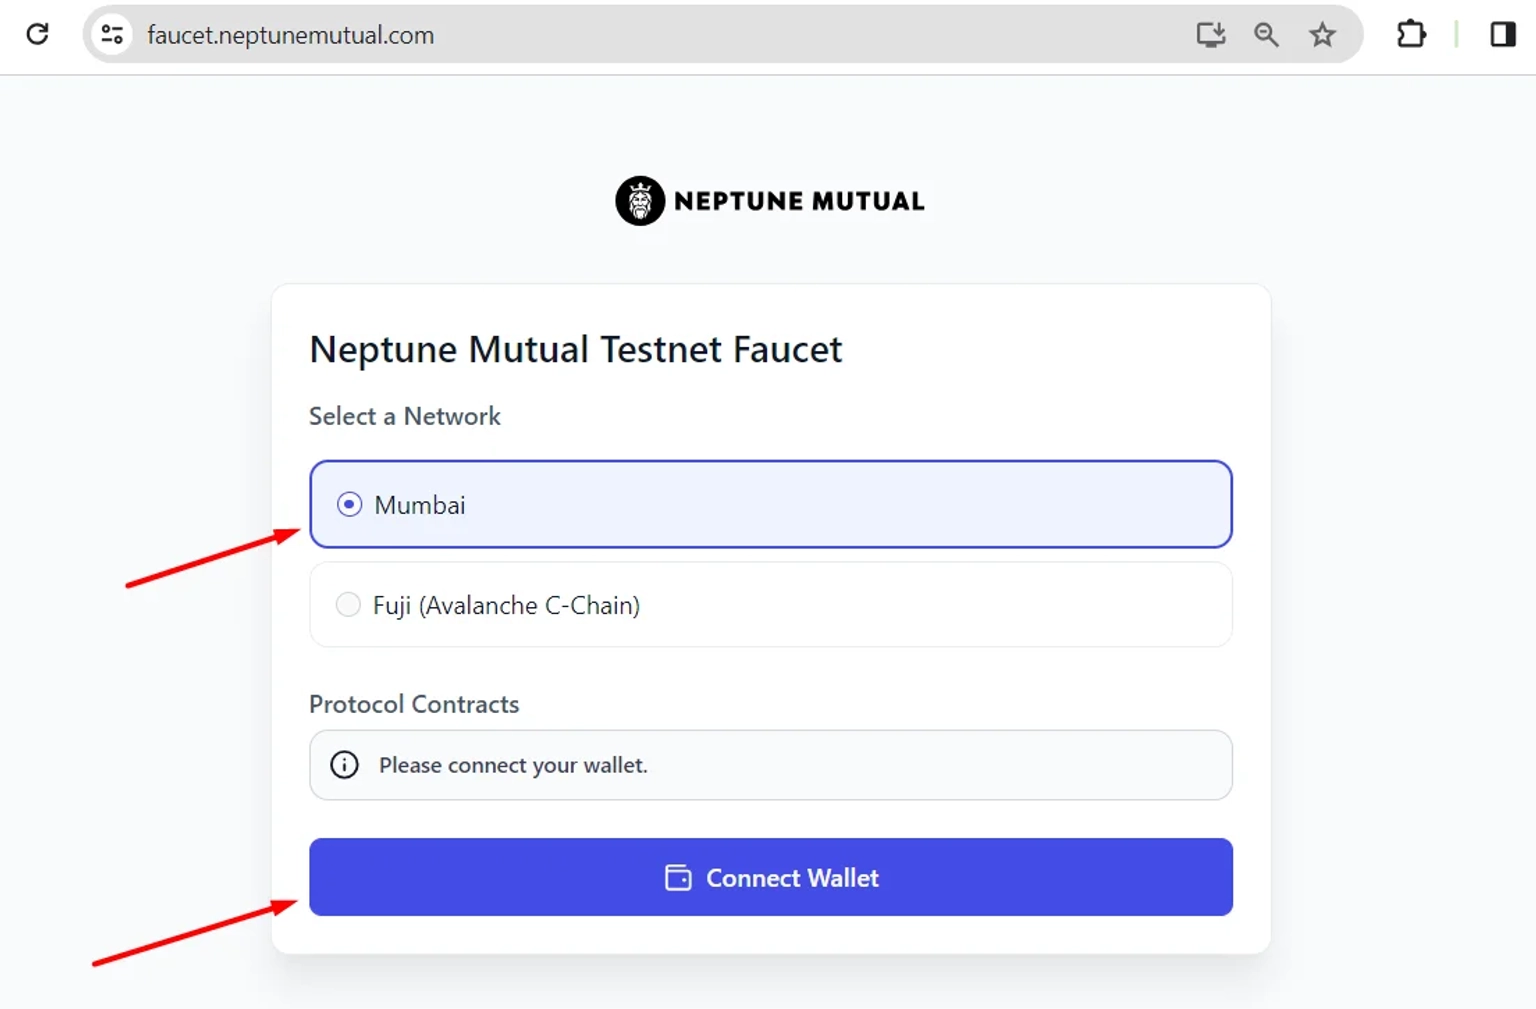The image size is (1536, 1009).
Task: Click the install app icon in address bar
Action: coord(1210,35)
